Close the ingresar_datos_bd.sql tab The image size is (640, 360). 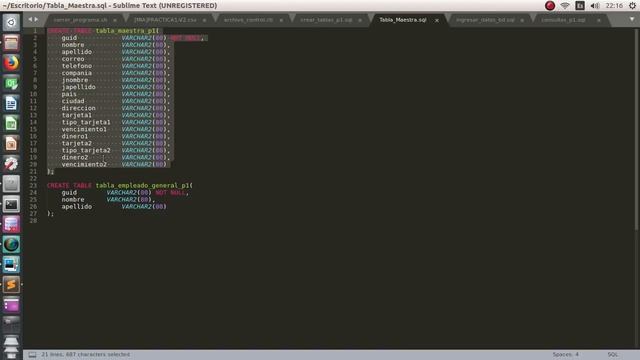tap(522, 20)
